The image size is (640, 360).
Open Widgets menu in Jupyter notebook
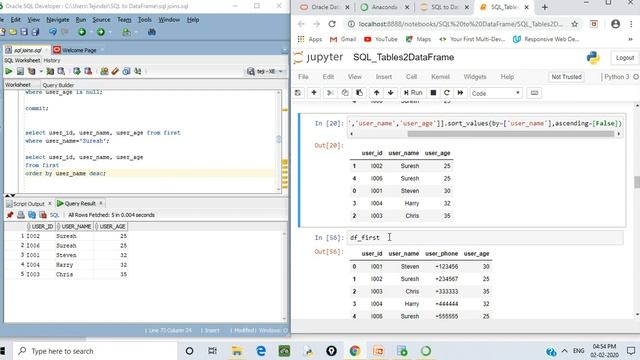(475, 77)
